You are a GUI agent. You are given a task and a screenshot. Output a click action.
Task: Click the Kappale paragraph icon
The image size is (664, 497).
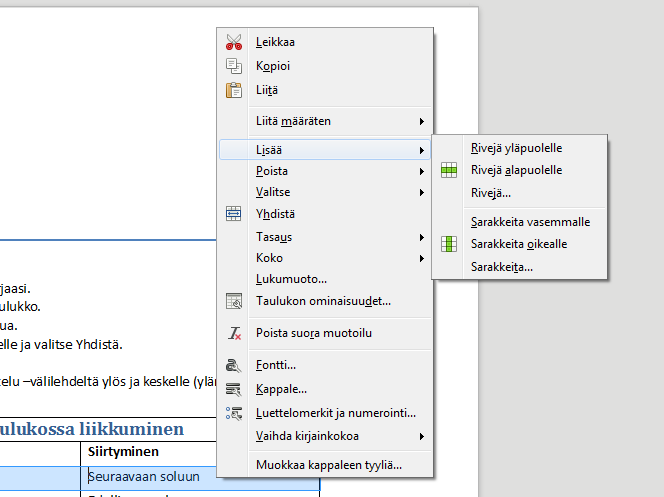click(x=233, y=389)
